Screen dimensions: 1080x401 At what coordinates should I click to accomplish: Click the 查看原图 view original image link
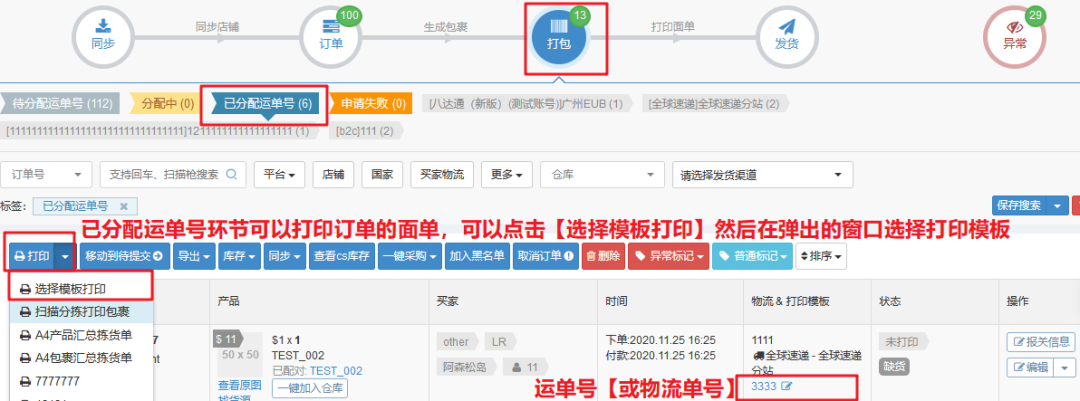[240, 384]
